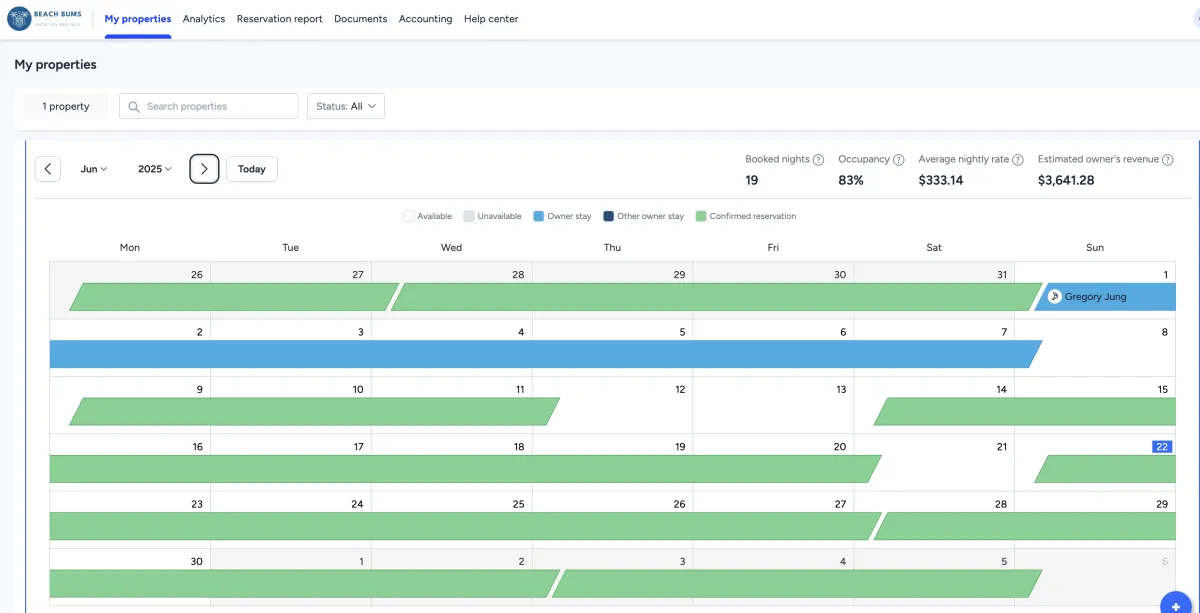Image resolution: width=1200 pixels, height=613 pixels.
Task: Click the booked nights value 19
Action: (752, 180)
